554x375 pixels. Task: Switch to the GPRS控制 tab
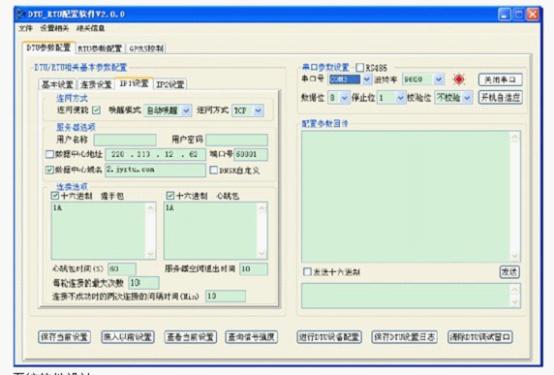point(146,48)
